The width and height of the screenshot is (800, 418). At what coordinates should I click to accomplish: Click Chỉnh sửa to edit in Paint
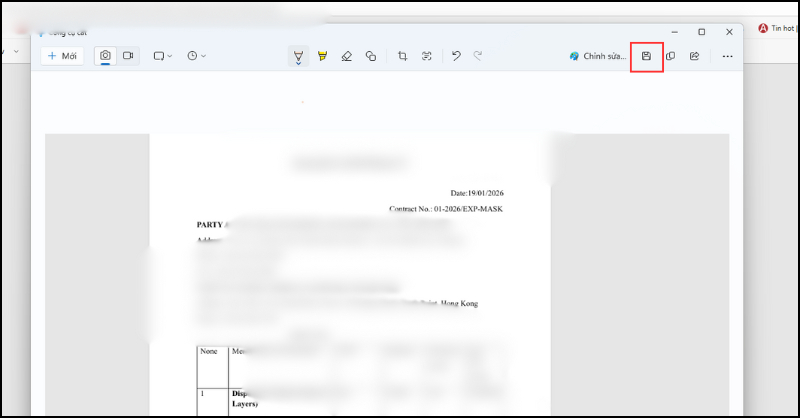[598, 56]
